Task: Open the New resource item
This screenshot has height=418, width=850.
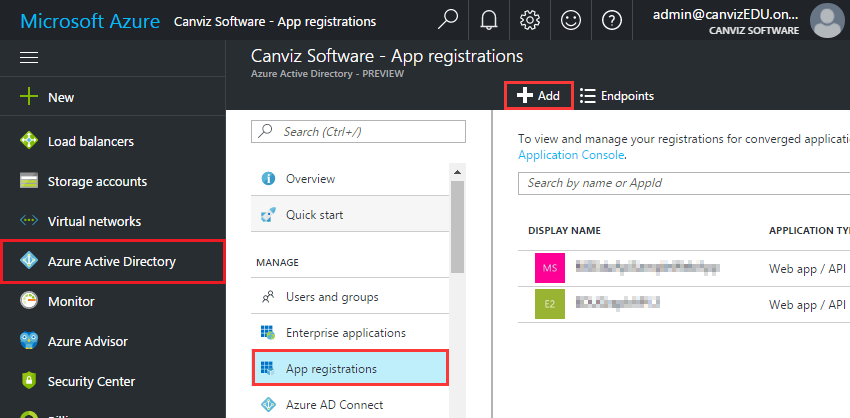Action: click(113, 98)
